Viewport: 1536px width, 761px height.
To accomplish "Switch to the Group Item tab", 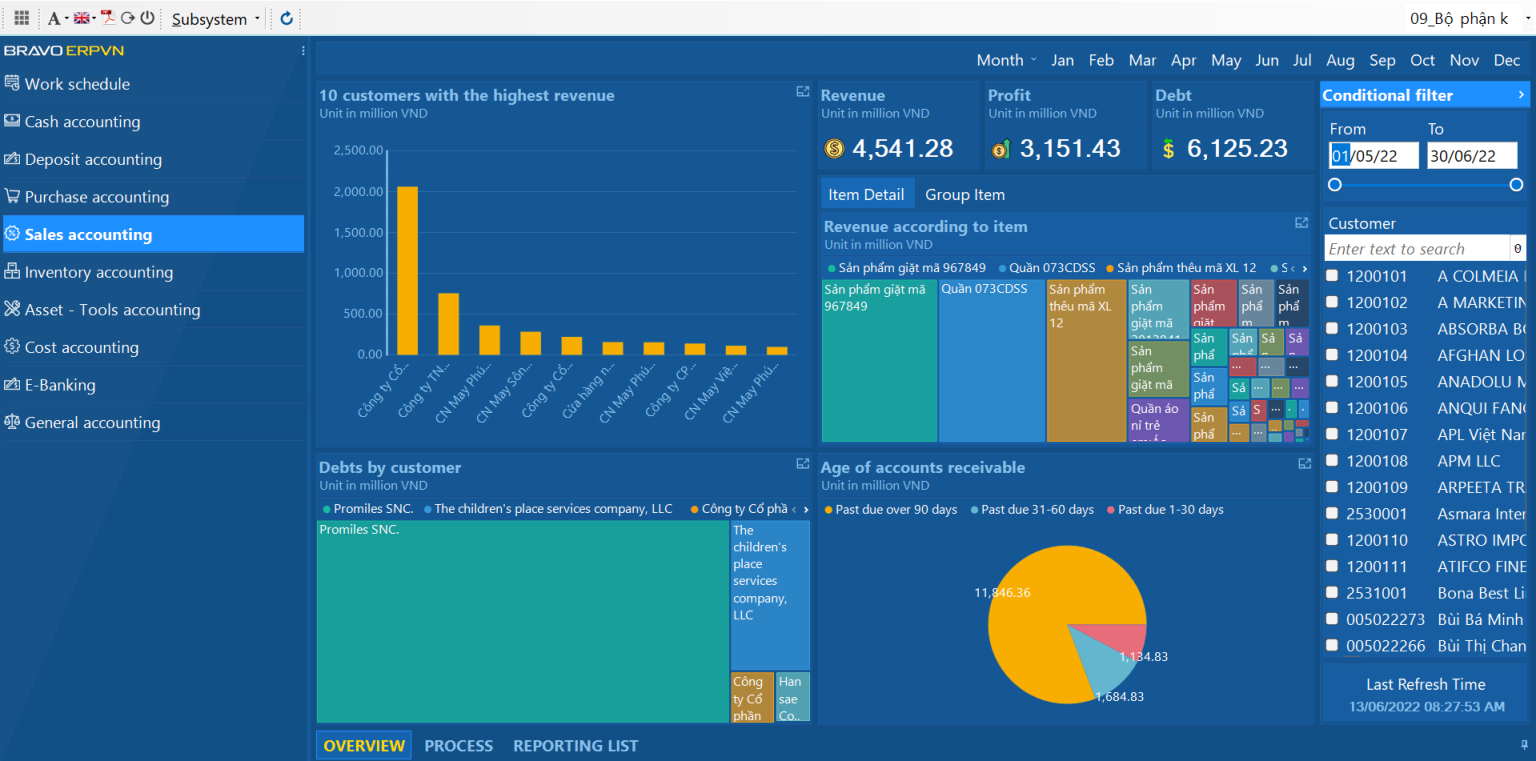I will 964,194.
